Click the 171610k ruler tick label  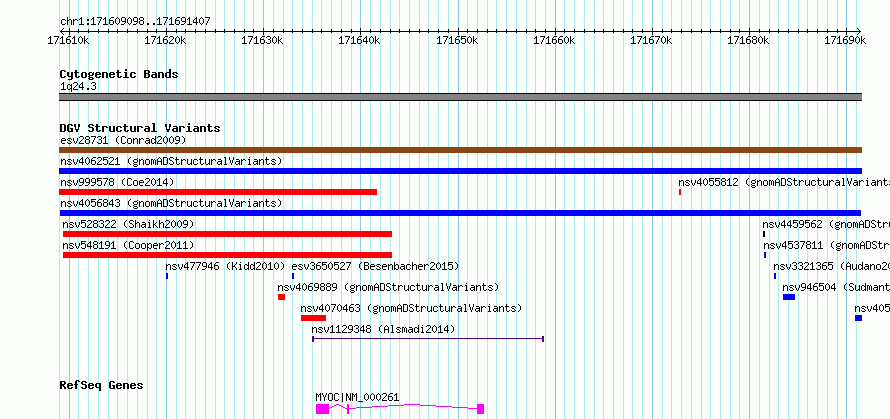(x=68, y=40)
